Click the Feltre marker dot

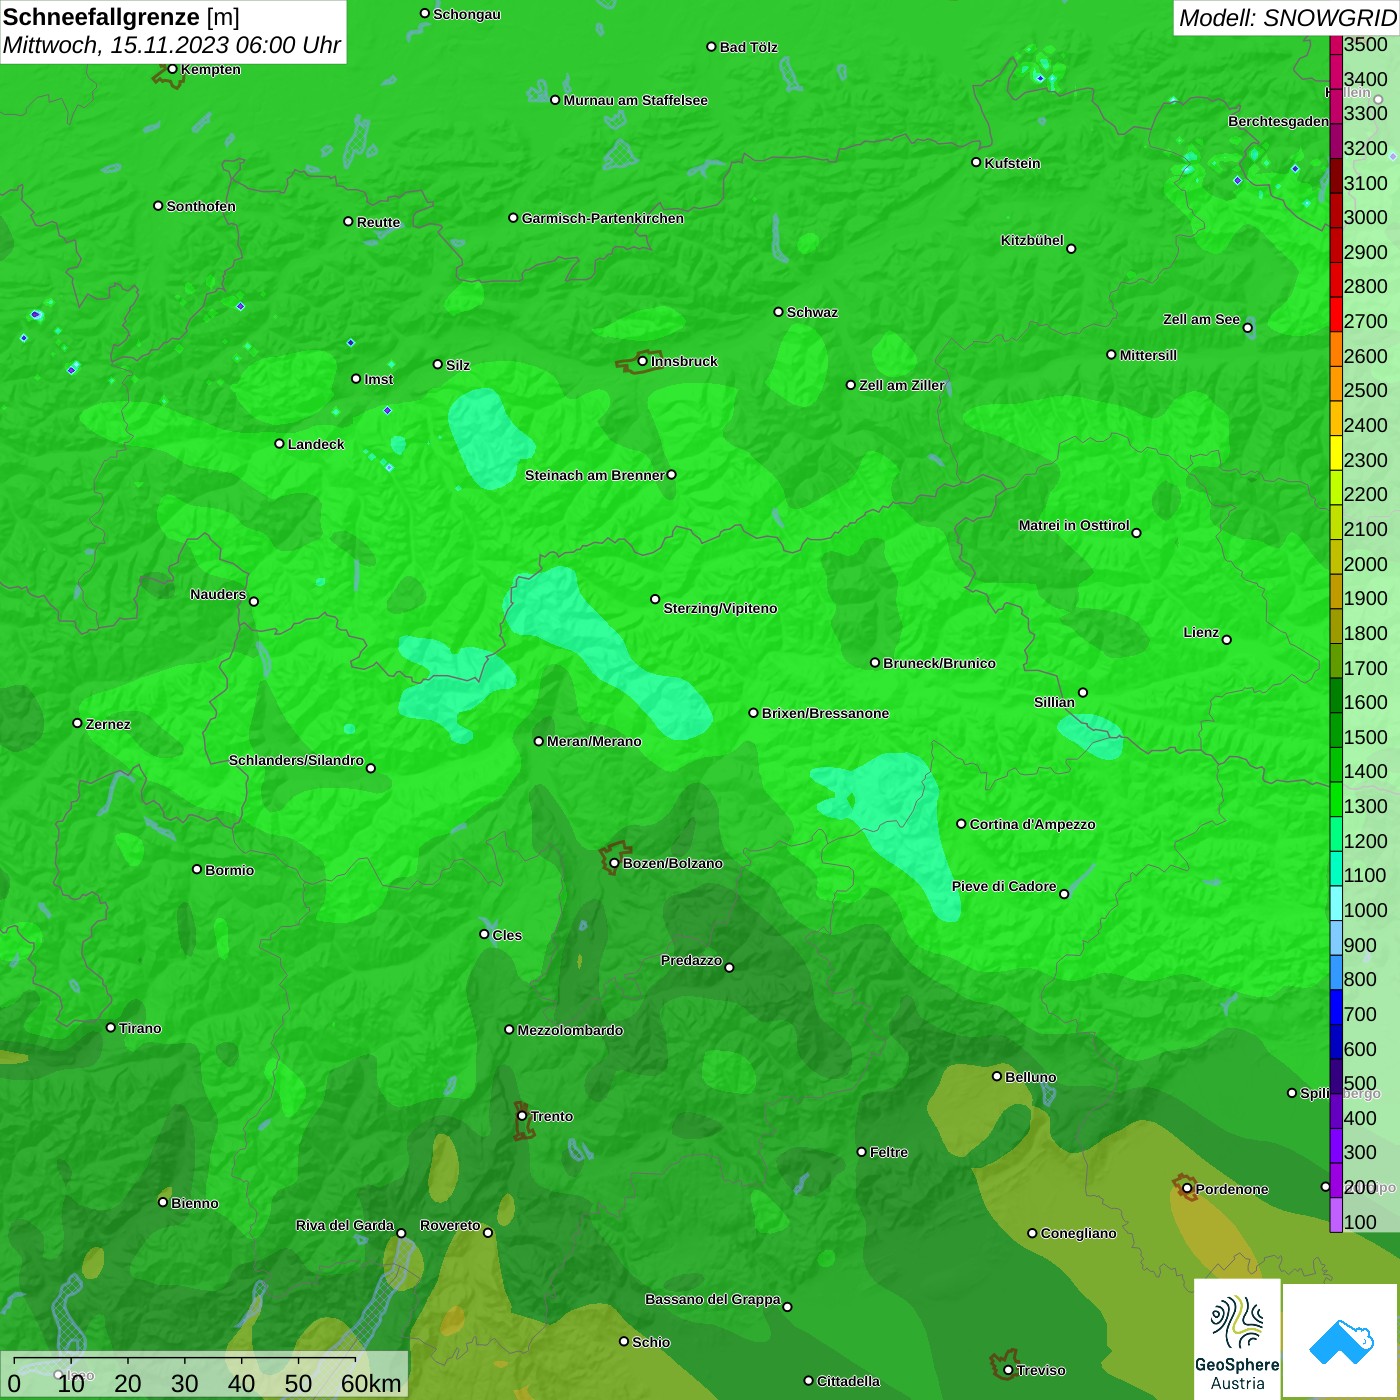point(862,1152)
